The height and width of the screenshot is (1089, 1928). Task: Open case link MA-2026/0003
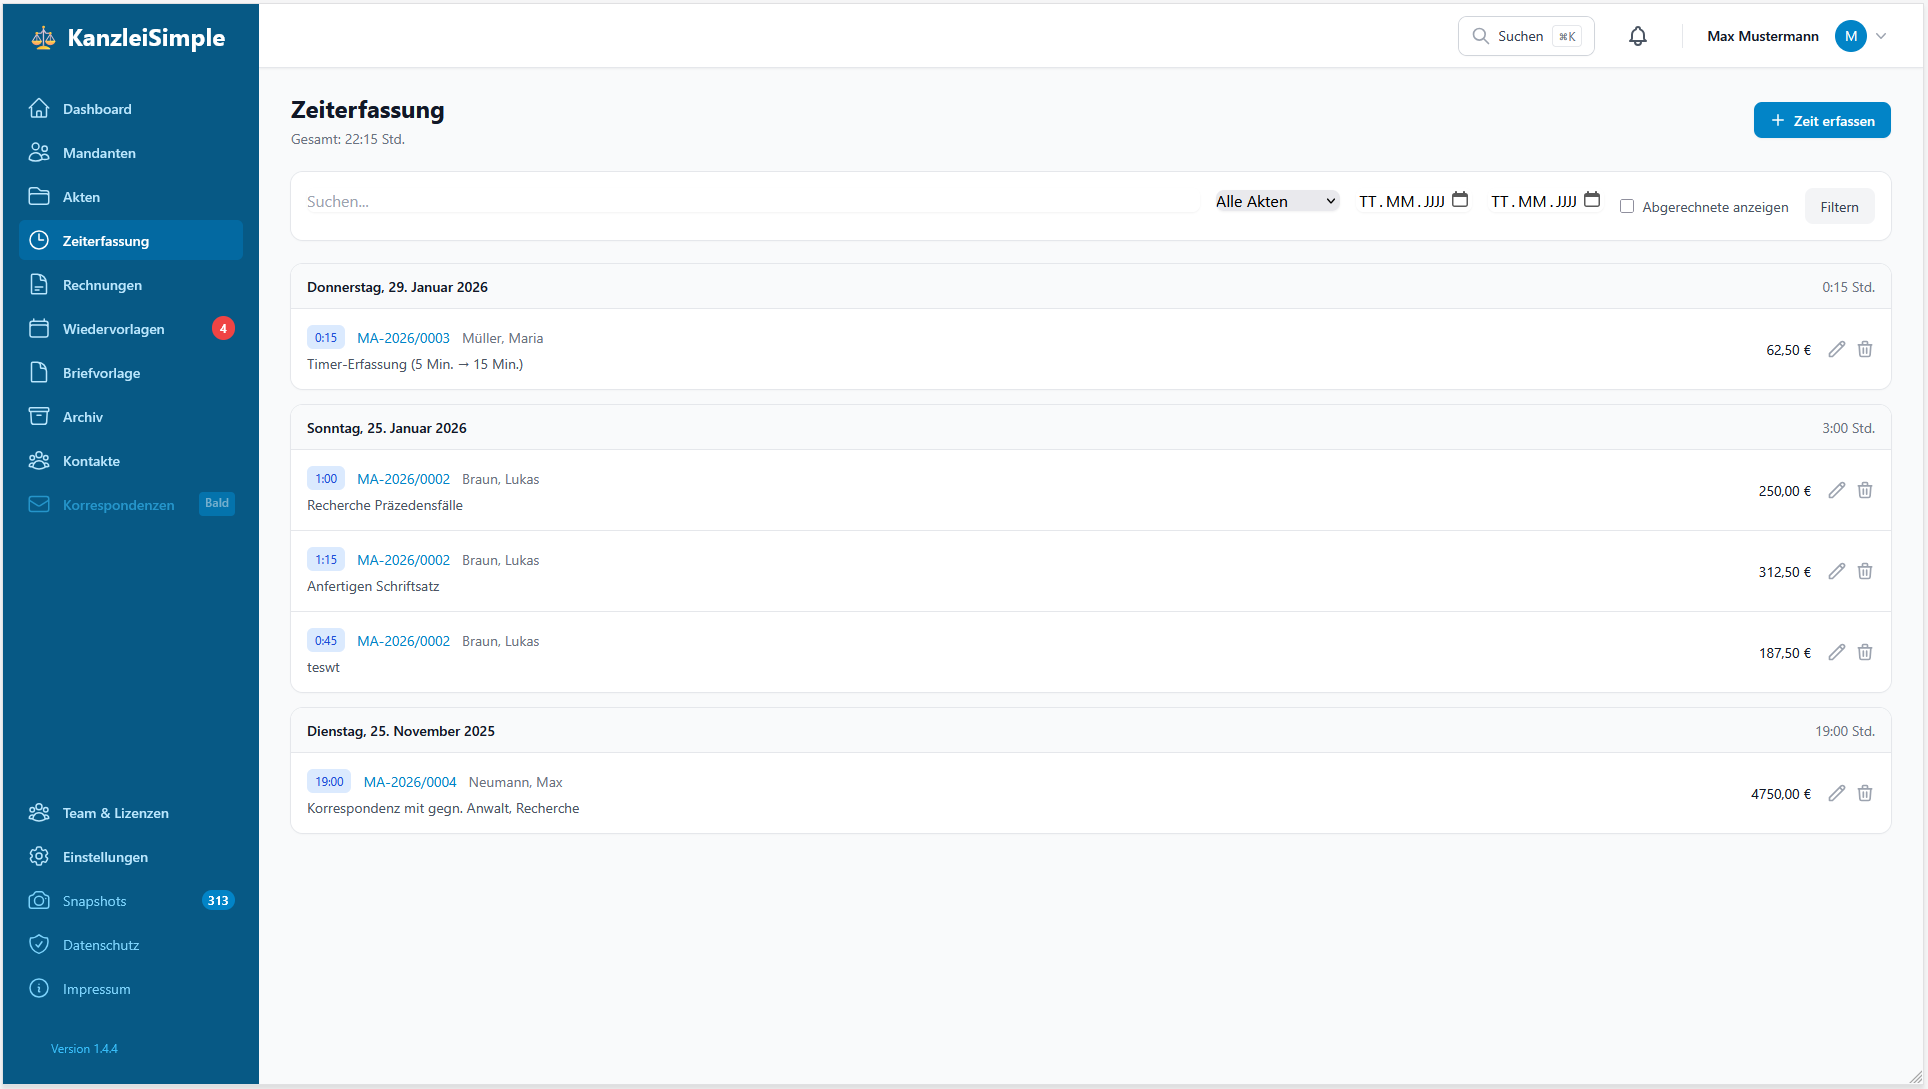point(403,338)
